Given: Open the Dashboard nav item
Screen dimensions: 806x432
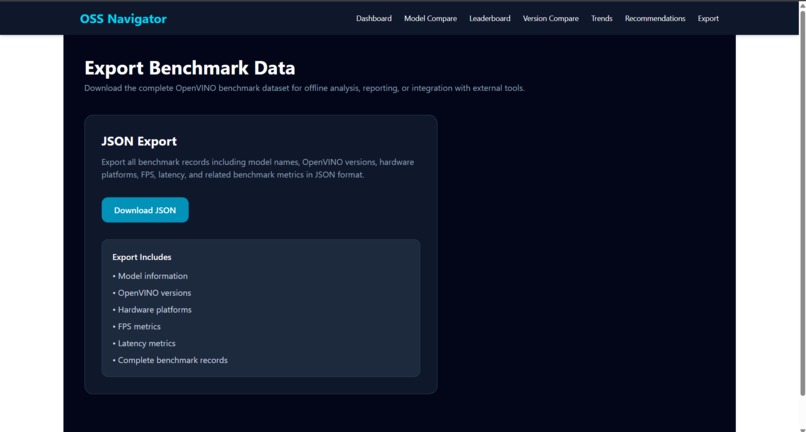Looking at the screenshot, I should 374,19.
